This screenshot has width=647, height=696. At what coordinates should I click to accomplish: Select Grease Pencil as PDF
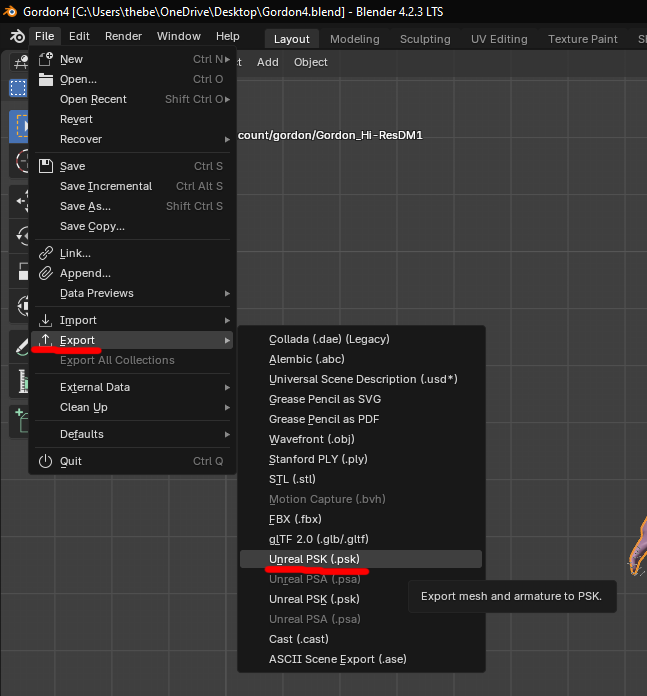tap(361, 419)
